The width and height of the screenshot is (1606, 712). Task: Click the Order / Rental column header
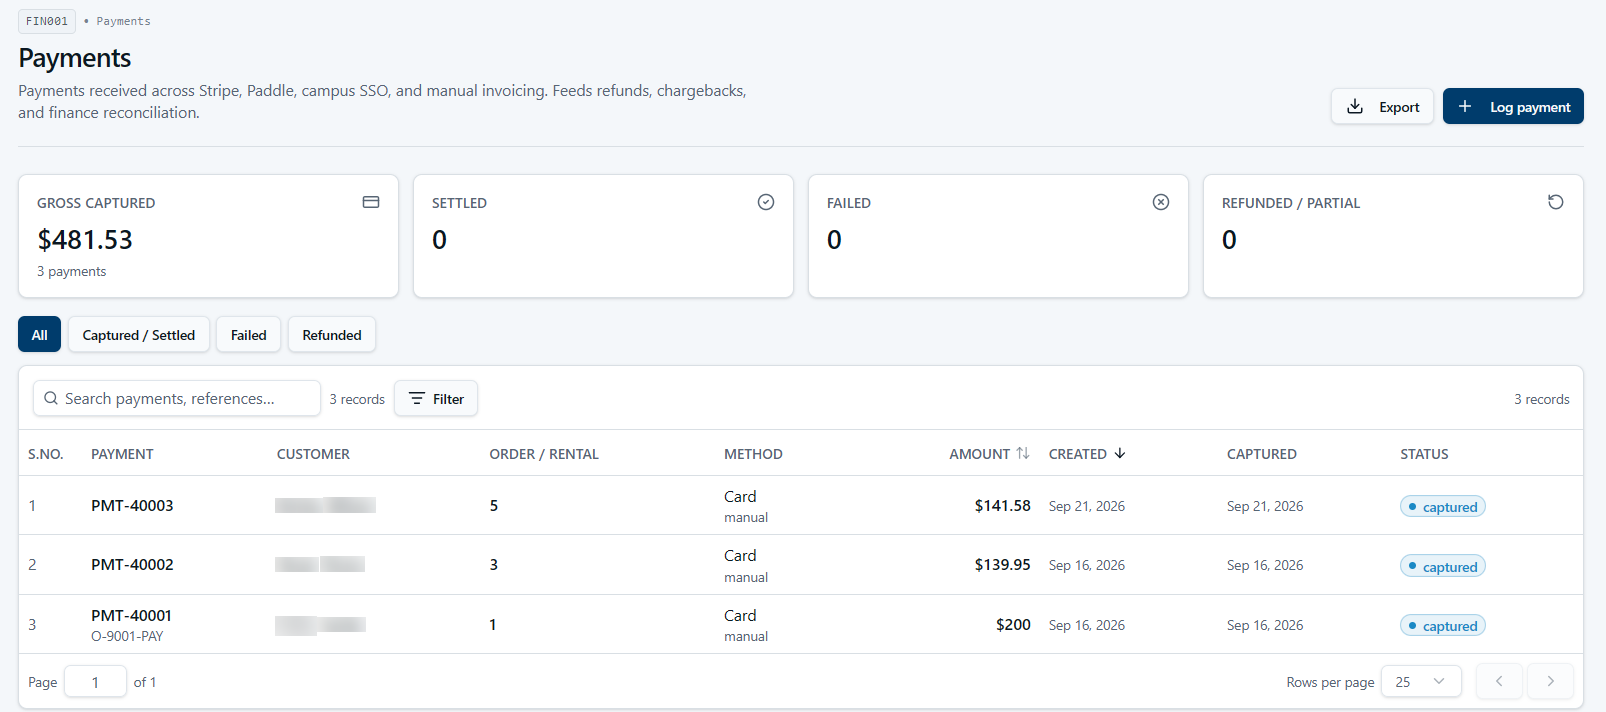544,453
